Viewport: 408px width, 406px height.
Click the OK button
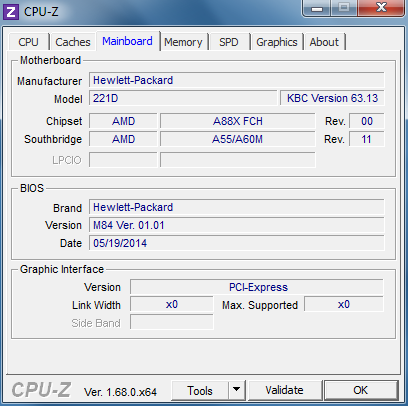pyautogui.click(x=361, y=390)
